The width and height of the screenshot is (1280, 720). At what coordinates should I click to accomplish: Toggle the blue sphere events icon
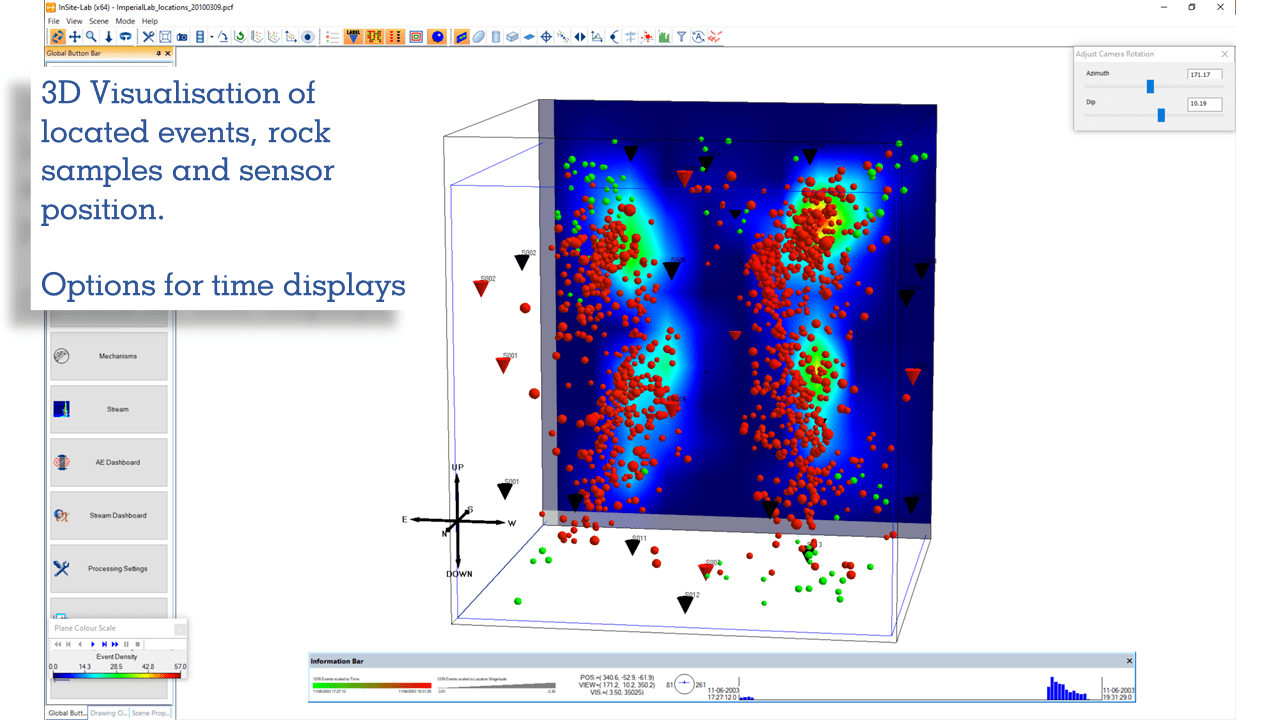[x=437, y=37]
